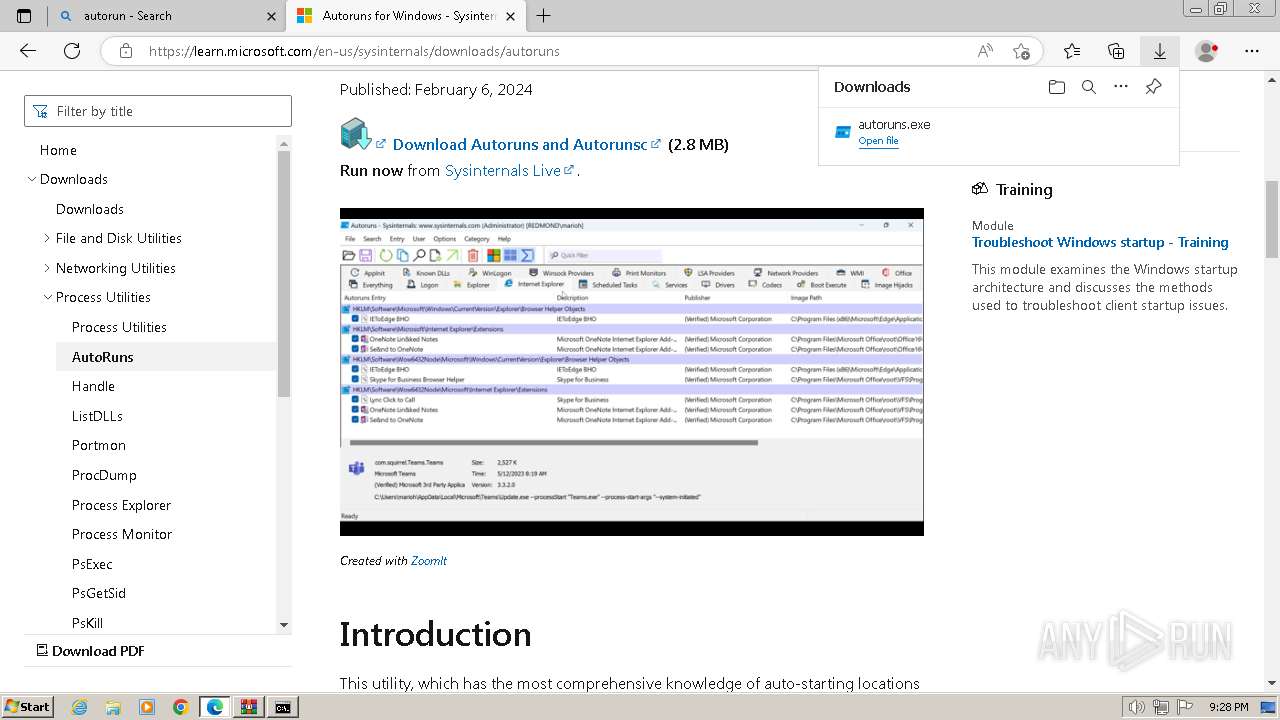The width and height of the screenshot is (1280, 720).
Task: Launch Internet Explorer from taskbar
Action: tap(80, 707)
